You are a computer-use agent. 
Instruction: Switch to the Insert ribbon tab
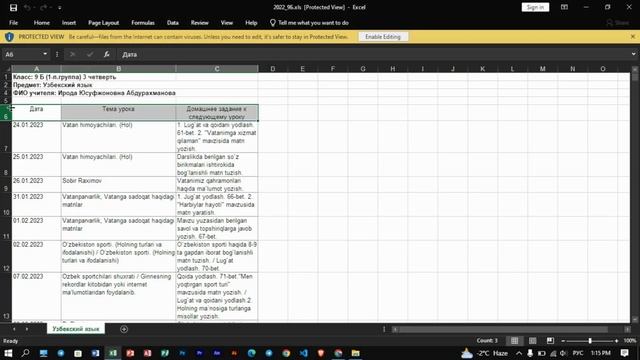[x=69, y=23]
